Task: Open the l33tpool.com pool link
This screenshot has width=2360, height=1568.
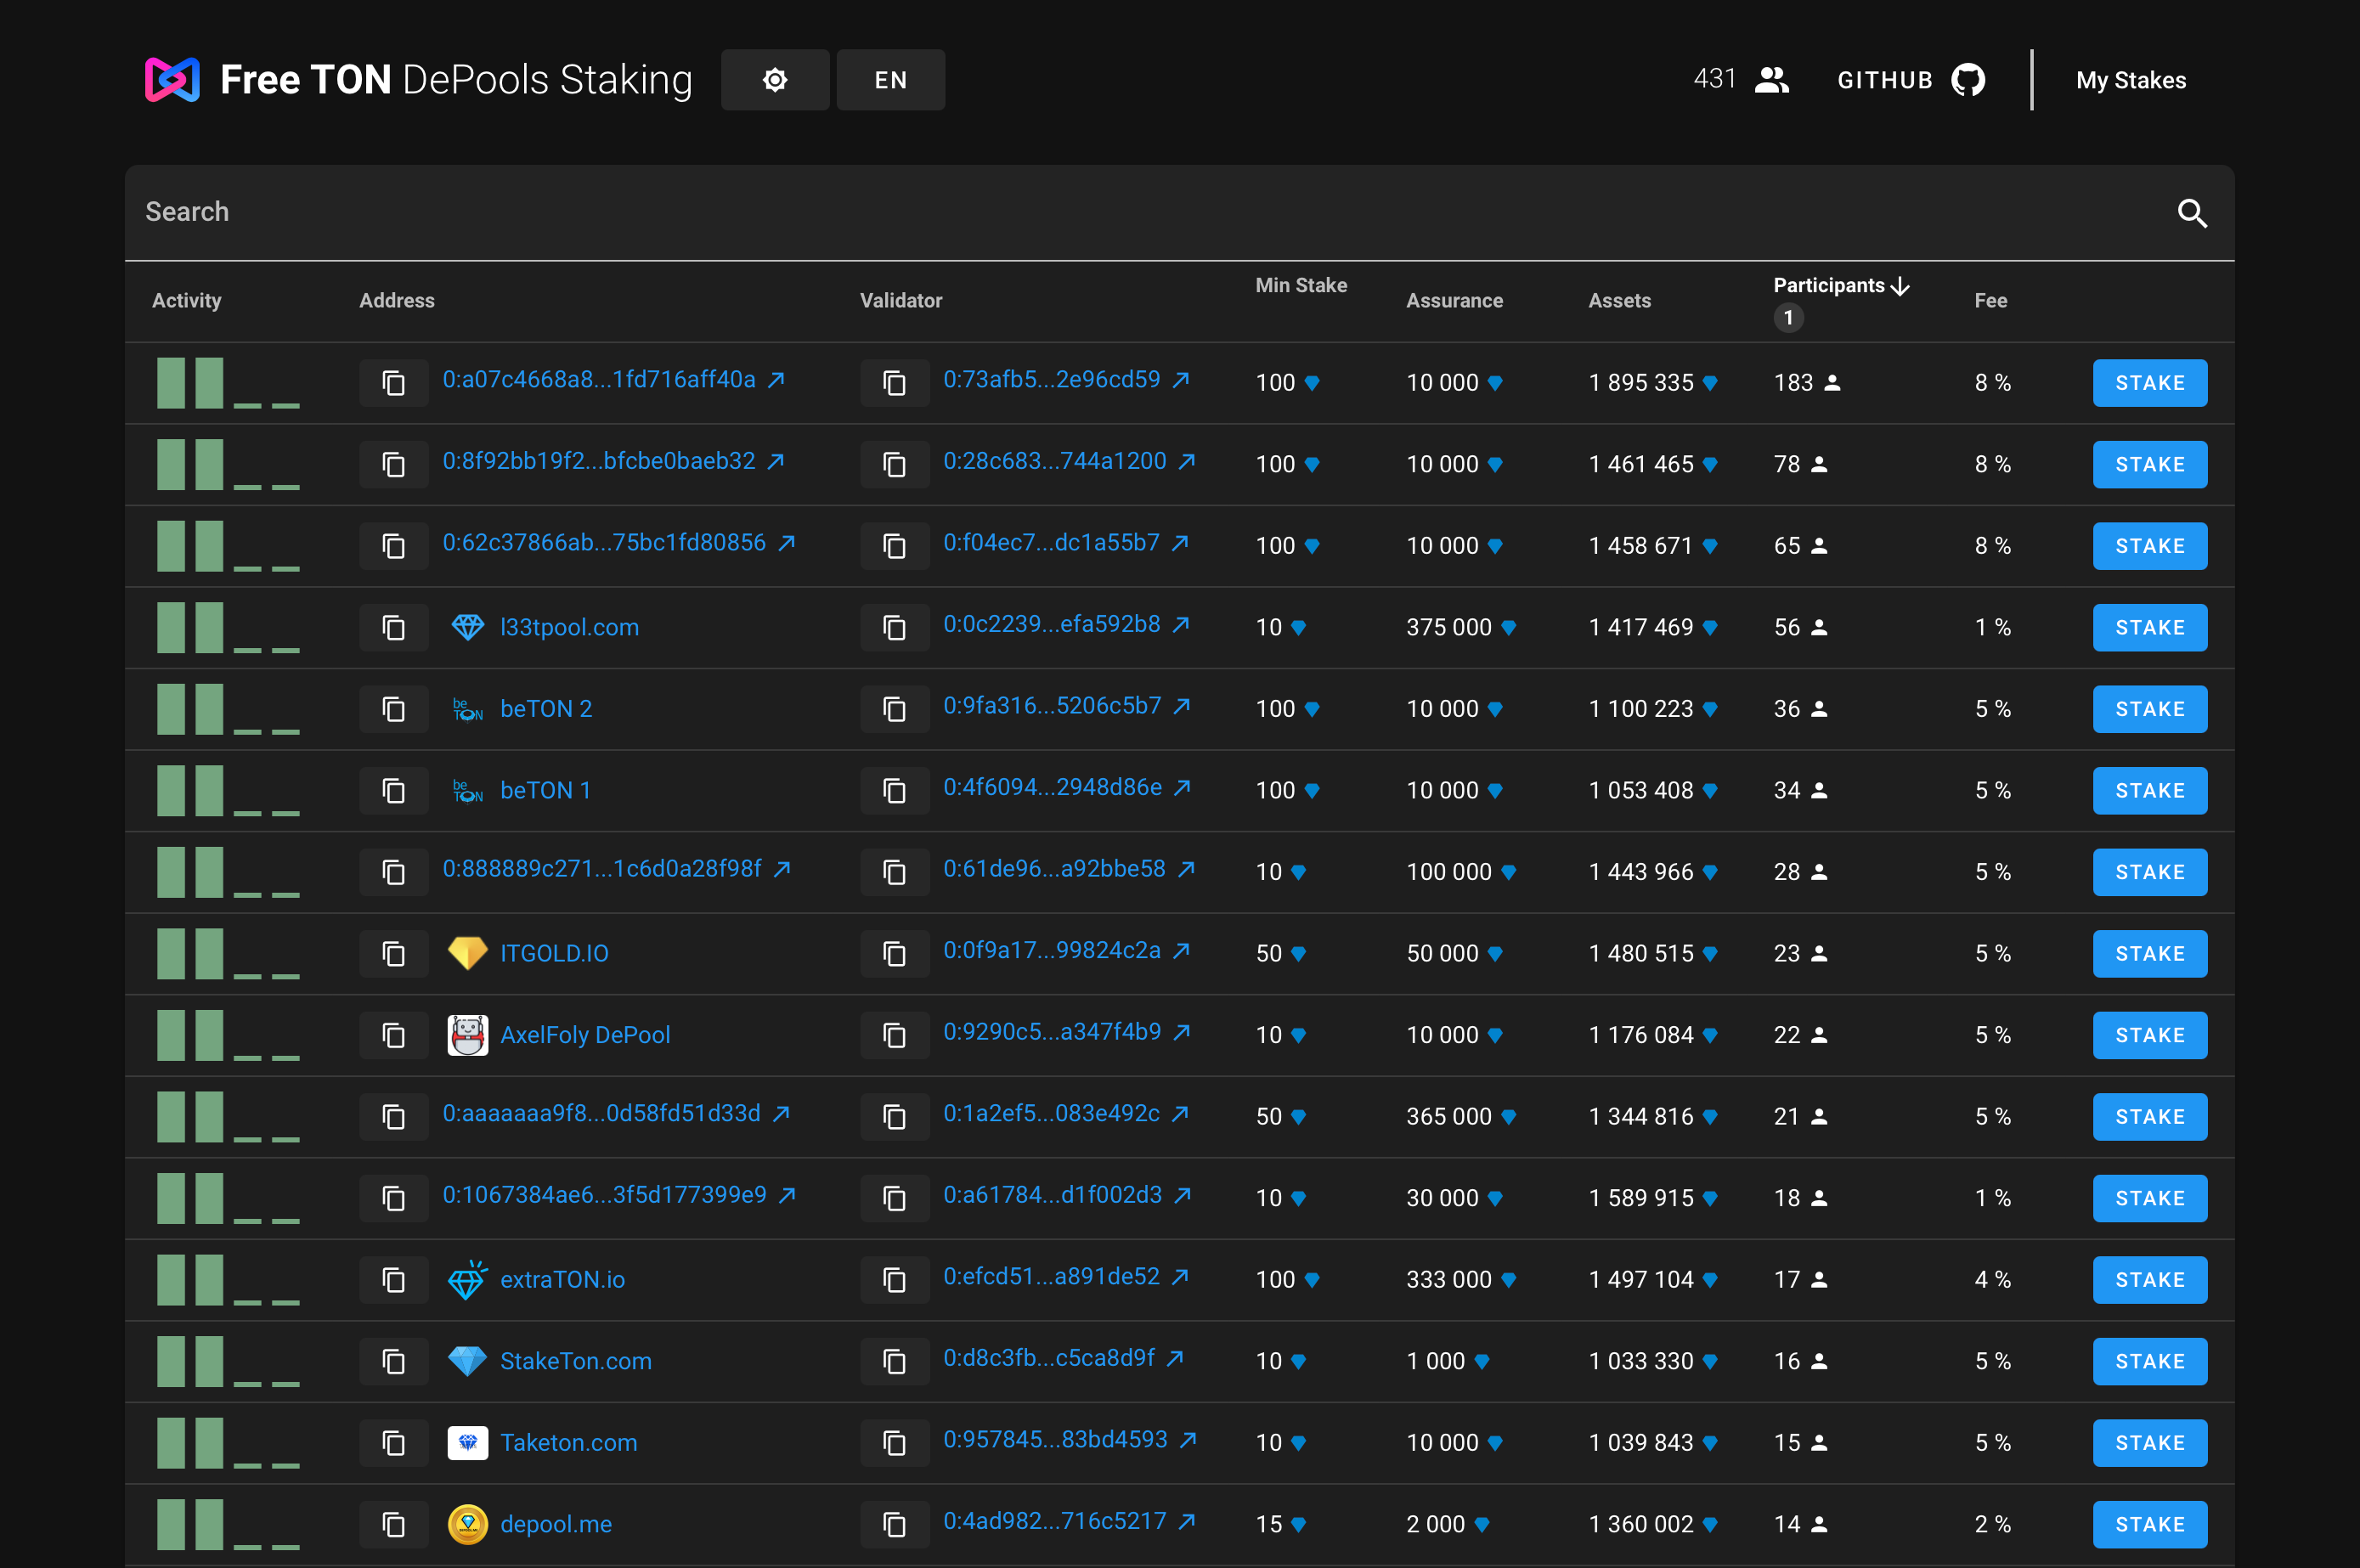Action: 569,628
